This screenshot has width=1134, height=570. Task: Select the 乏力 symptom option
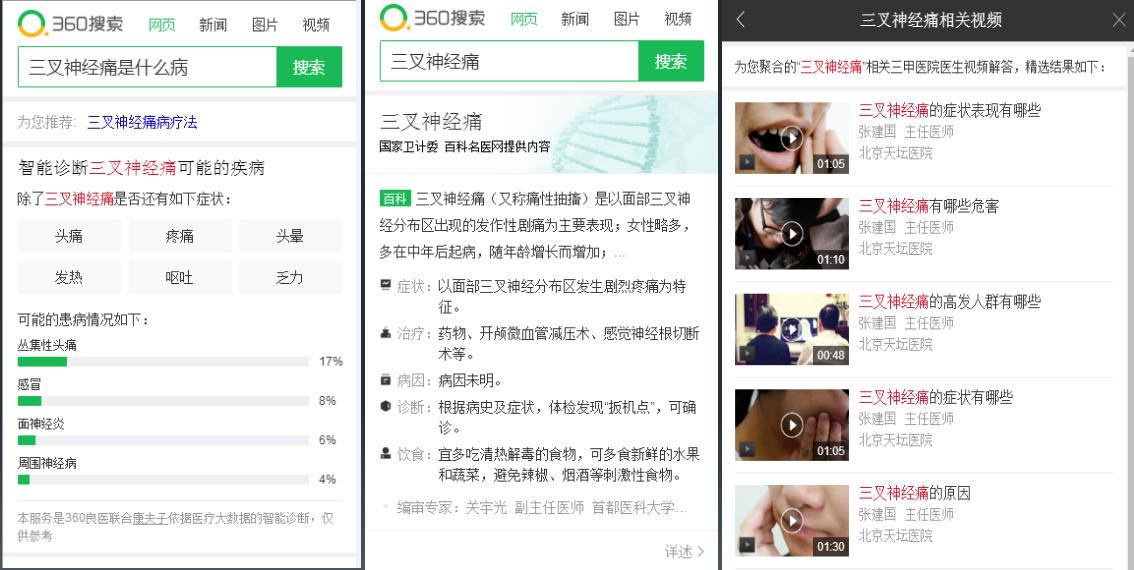click(x=290, y=277)
